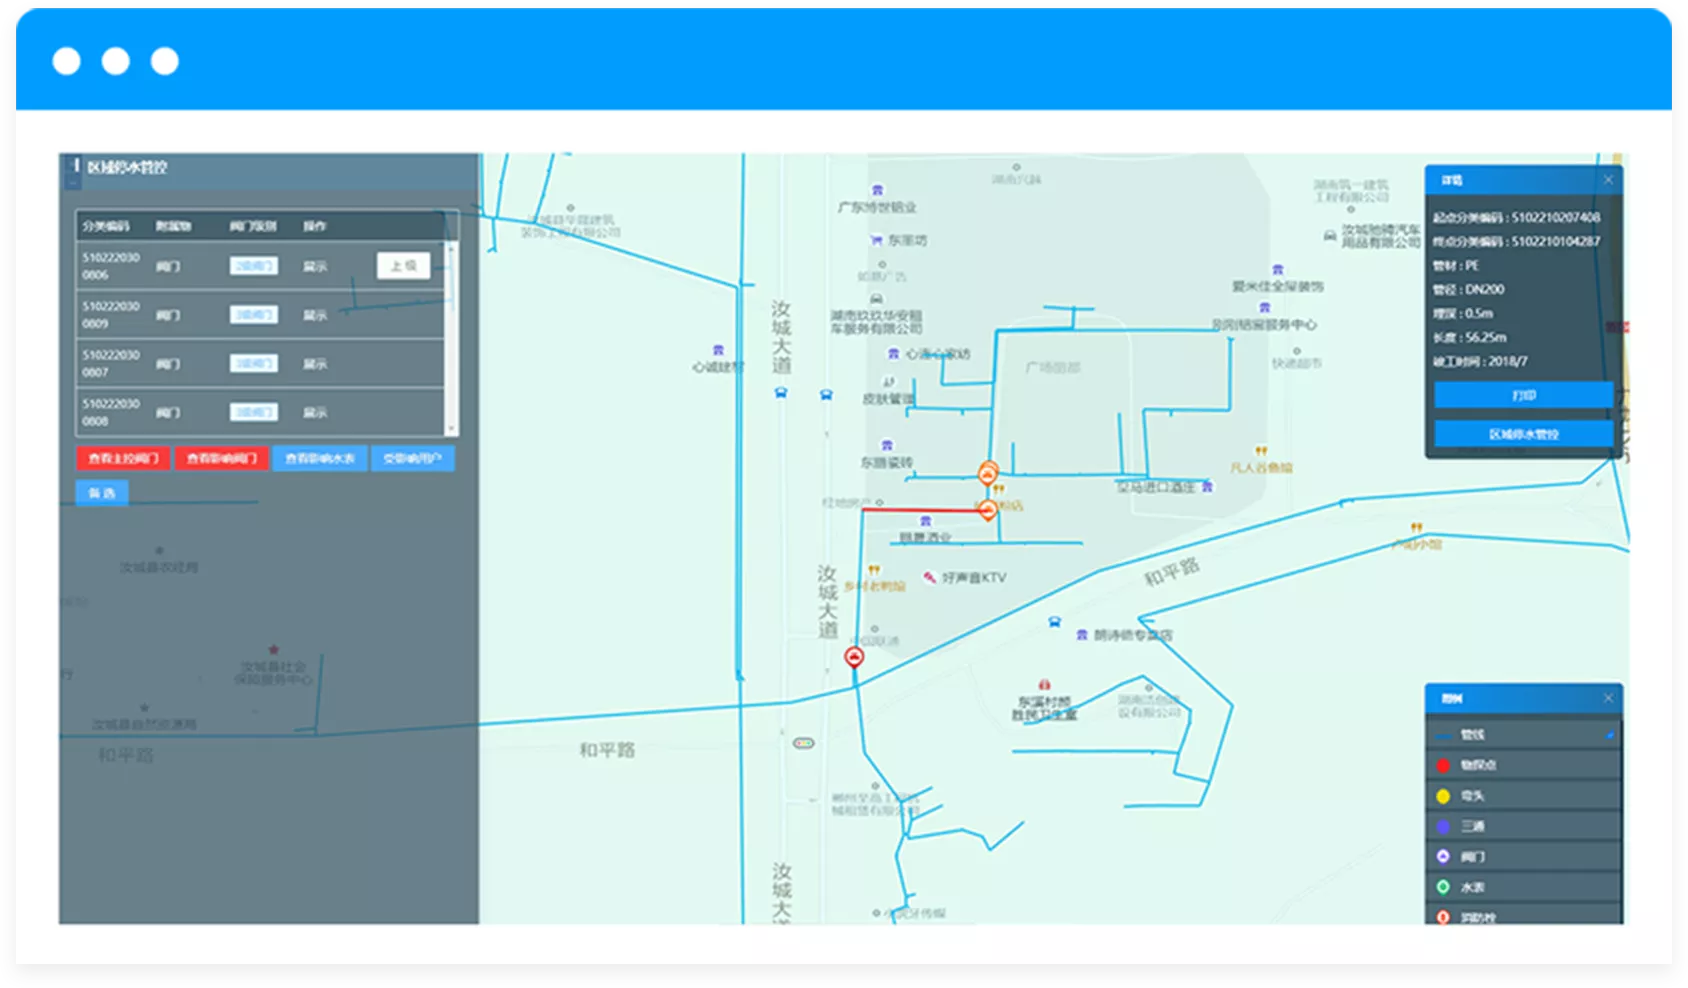Click the clinic icon above 东濠村 label
This screenshot has width=1688, height=988.
[1044, 685]
